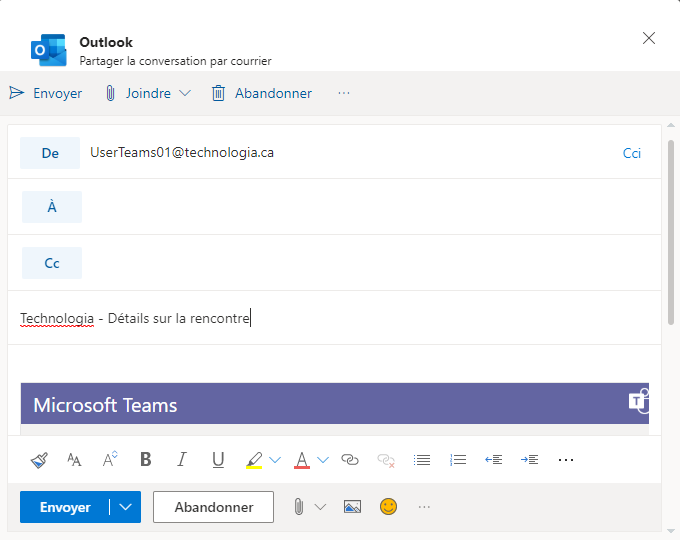Click Abandonner trash icon in top toolbar
Image resolution: width=680 pixels, height=540 pixels.
pyautogui.click(x=218, y=93)
